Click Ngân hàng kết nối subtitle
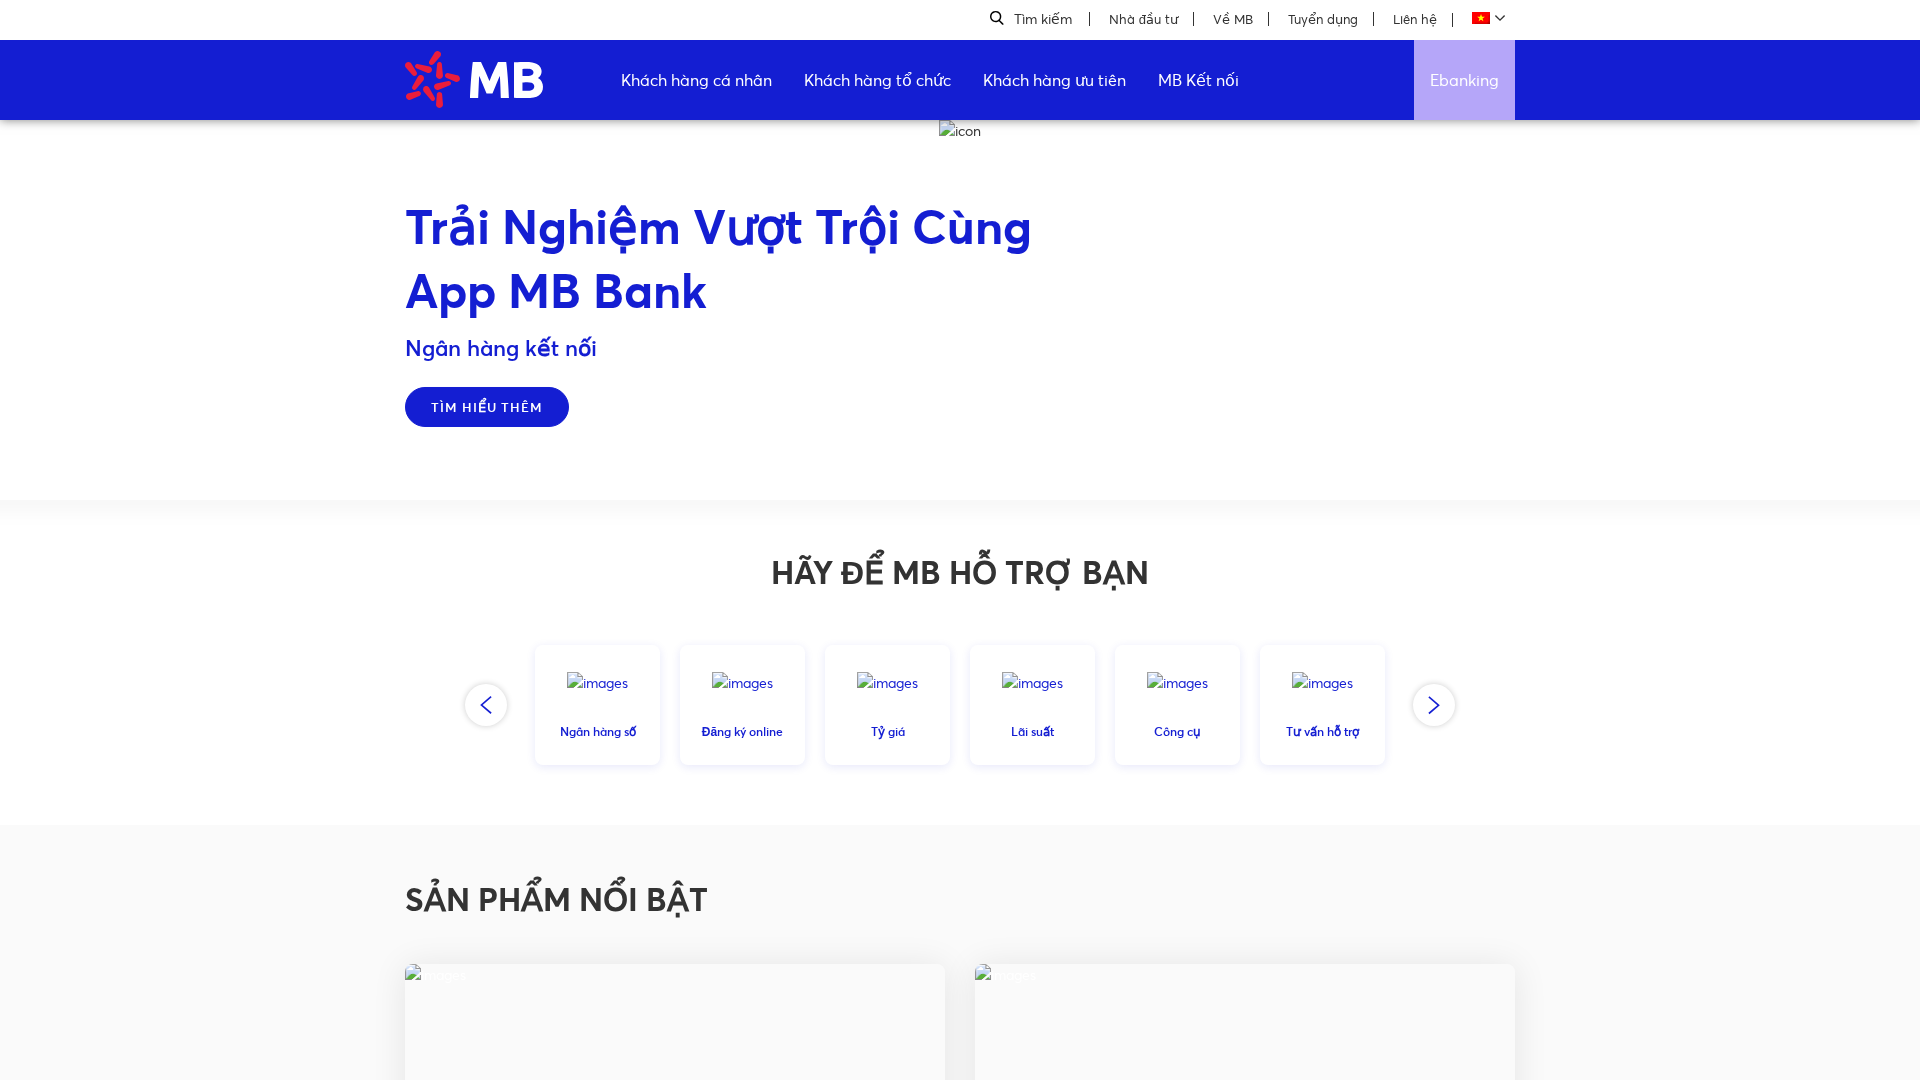This screenshot has height=1080, width=1920. (x=501, y=348)
